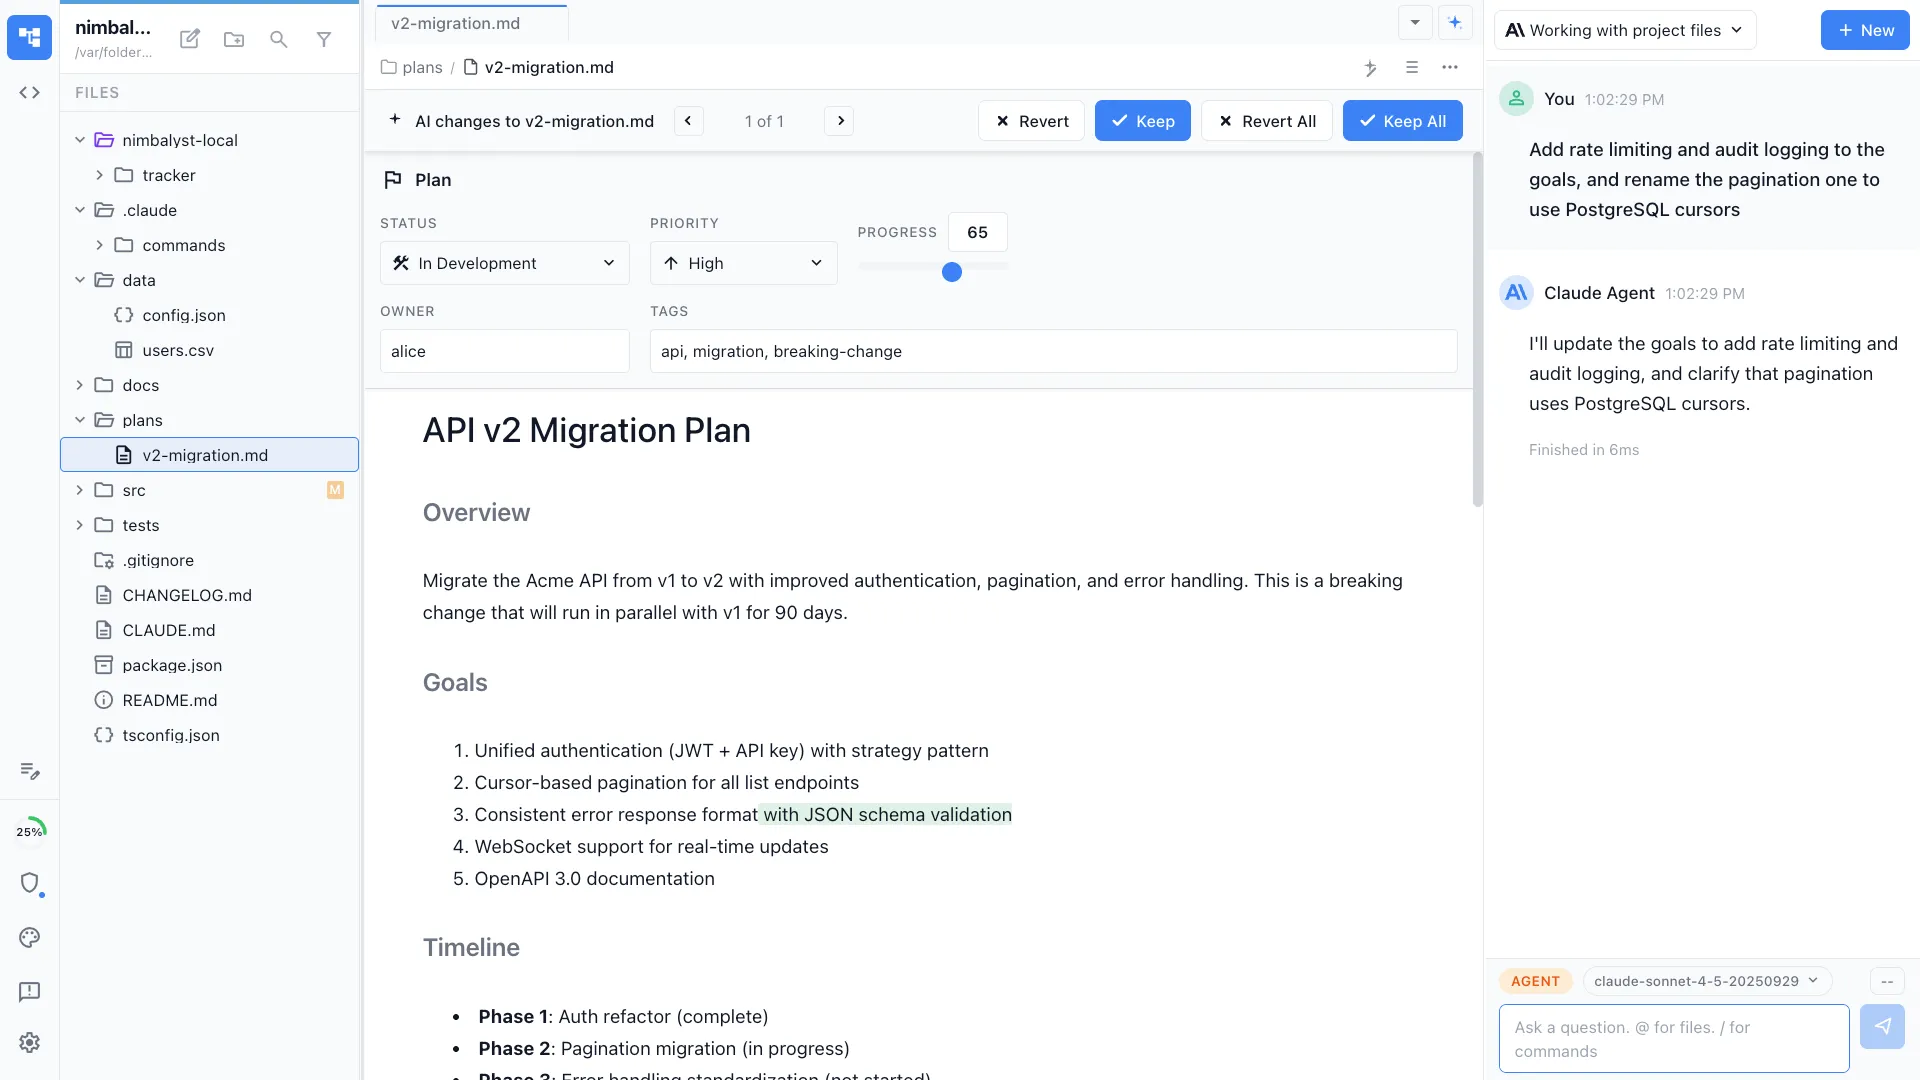Open the document outline icon
The image size is (1920, 1080).
1412,68
